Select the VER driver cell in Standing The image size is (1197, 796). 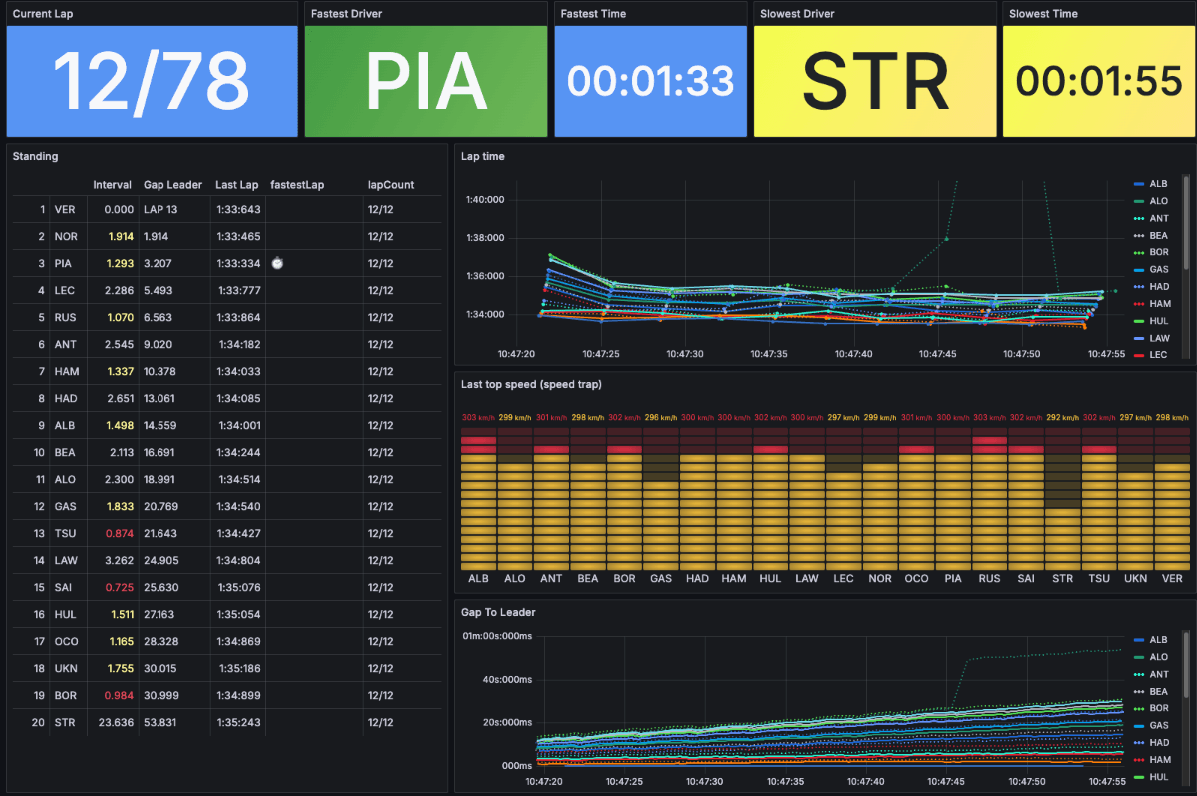tap(65, 209)
